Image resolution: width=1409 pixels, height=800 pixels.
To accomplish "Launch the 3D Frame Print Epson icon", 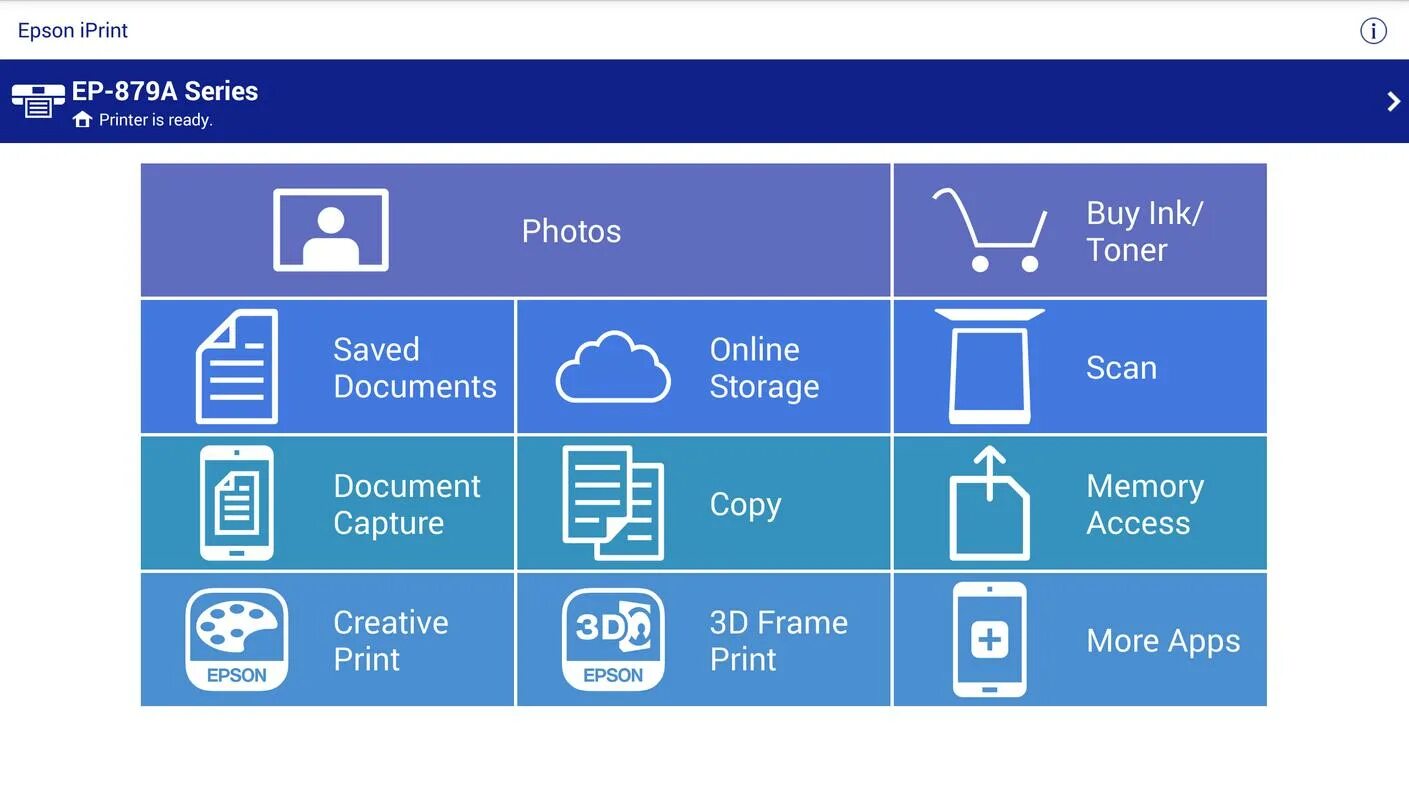I will click(x=613, y=640).
